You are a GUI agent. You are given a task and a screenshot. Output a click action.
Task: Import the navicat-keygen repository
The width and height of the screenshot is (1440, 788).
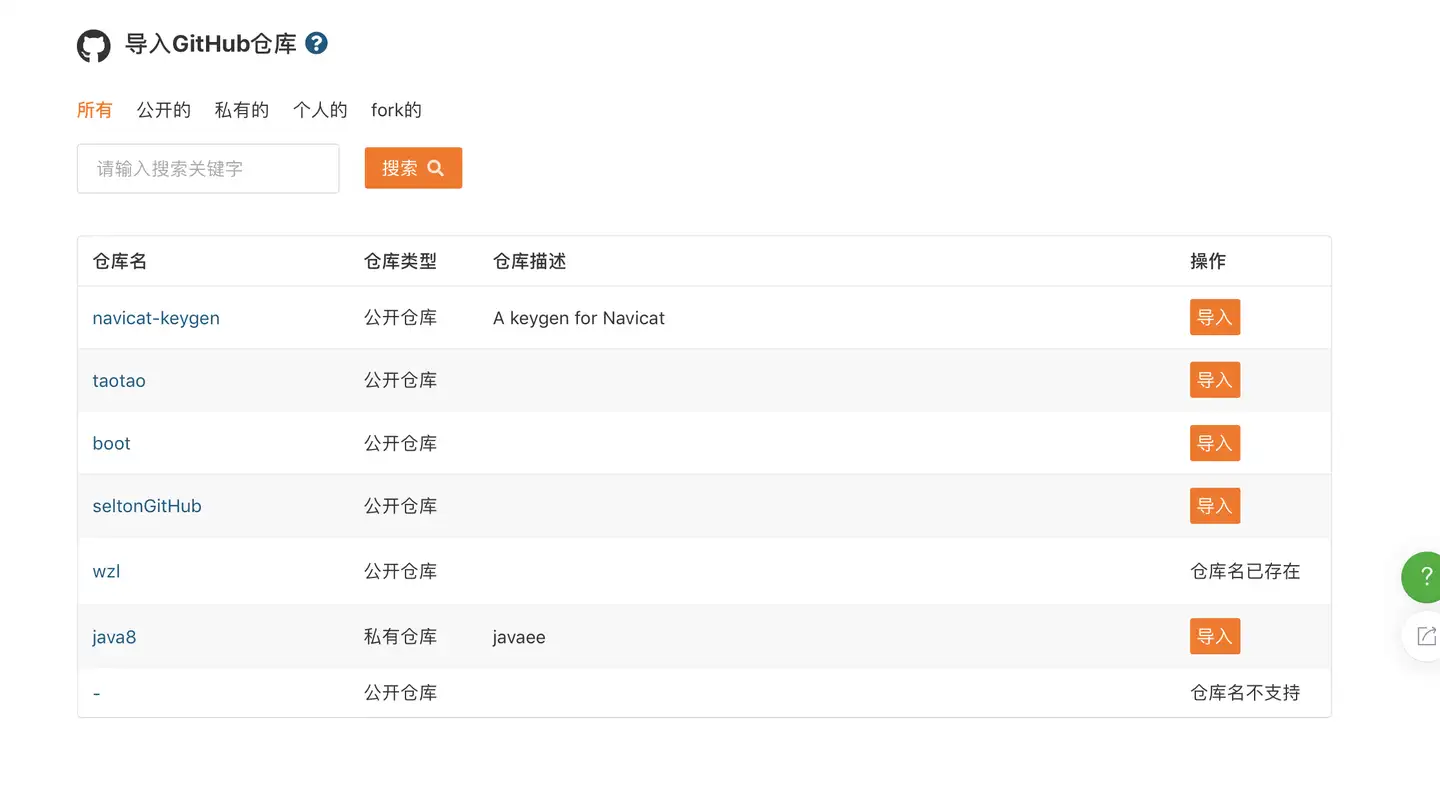pyautogui.click(x=1215, y=317)
